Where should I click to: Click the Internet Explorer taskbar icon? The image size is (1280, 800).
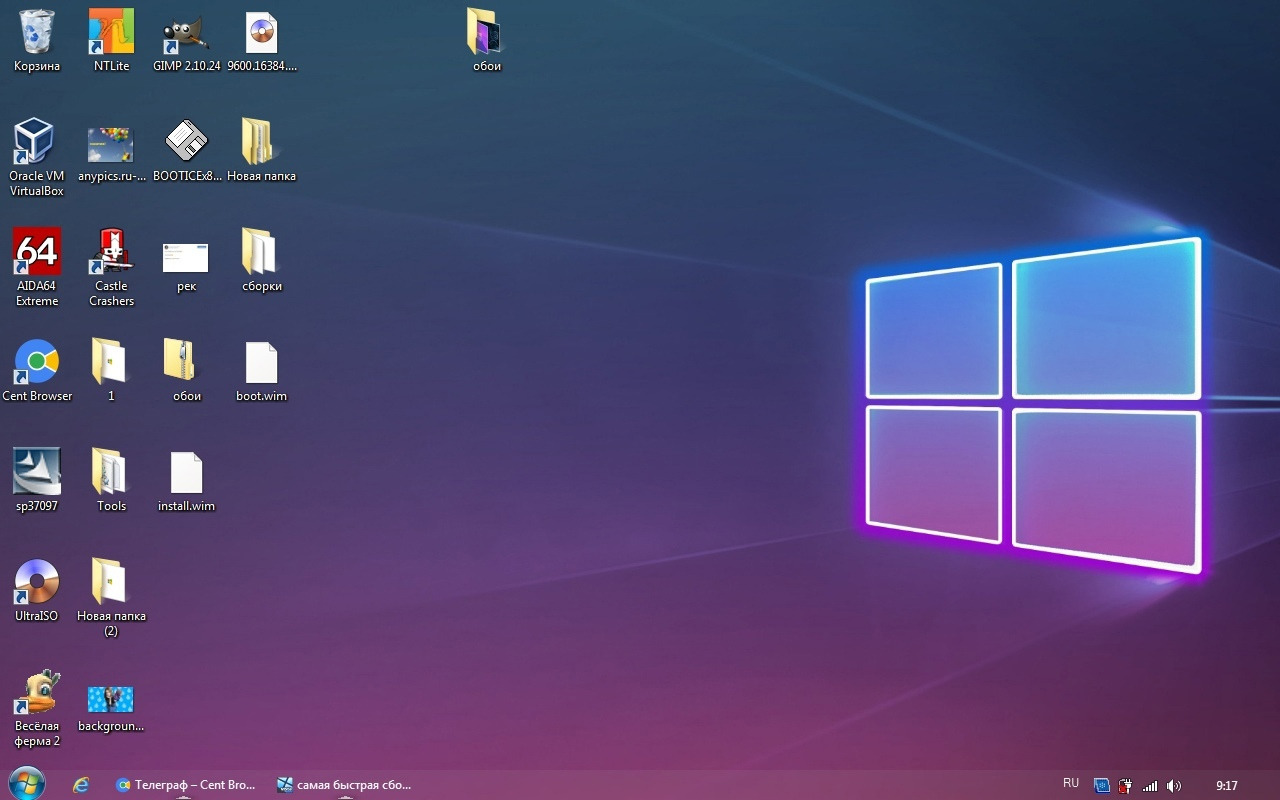click(81, 785)
